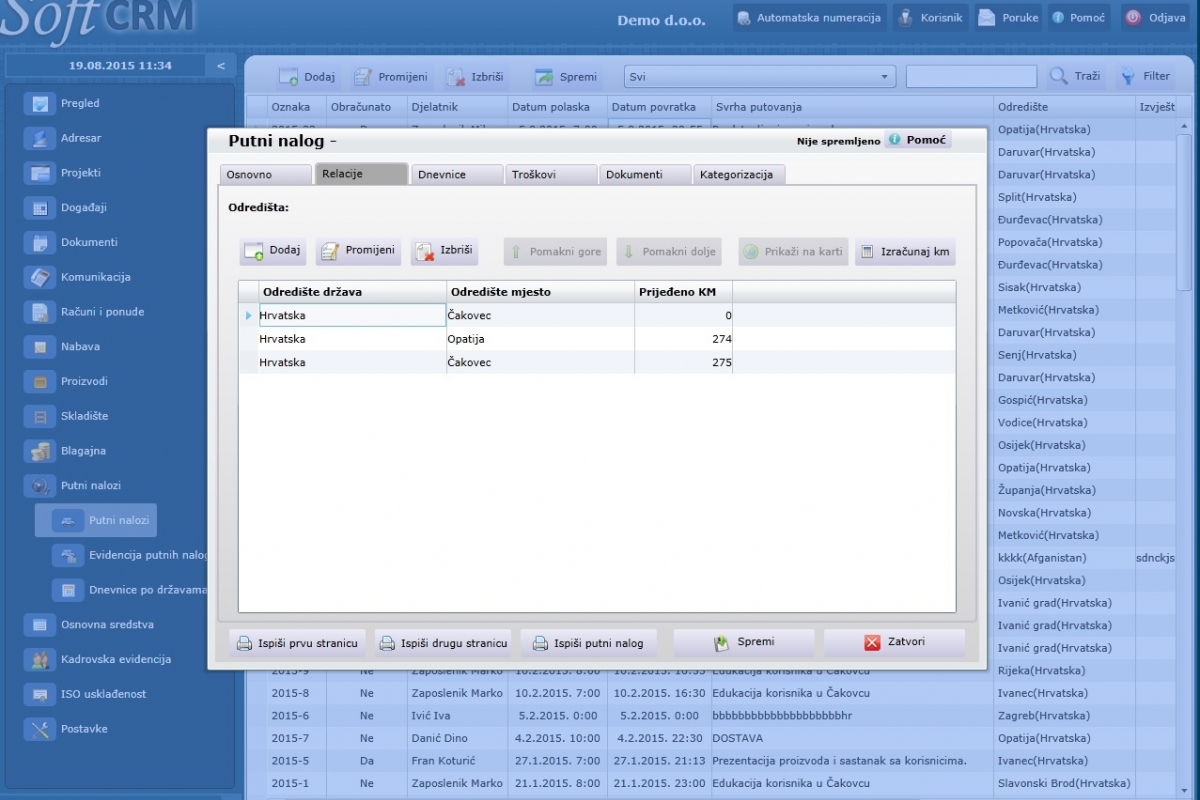The height and width of the screenshot is (800, 1200).
Task: Open the Troškovi tab
Action: pos(551,174)
